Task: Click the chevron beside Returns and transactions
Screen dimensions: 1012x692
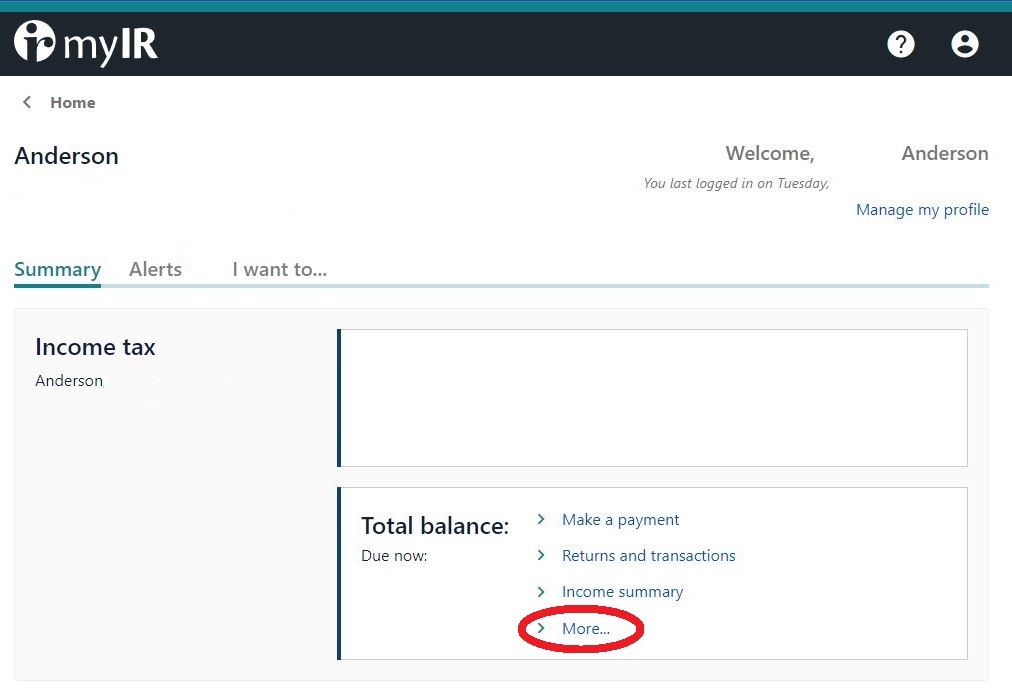Action: click(x=541, y=555)
